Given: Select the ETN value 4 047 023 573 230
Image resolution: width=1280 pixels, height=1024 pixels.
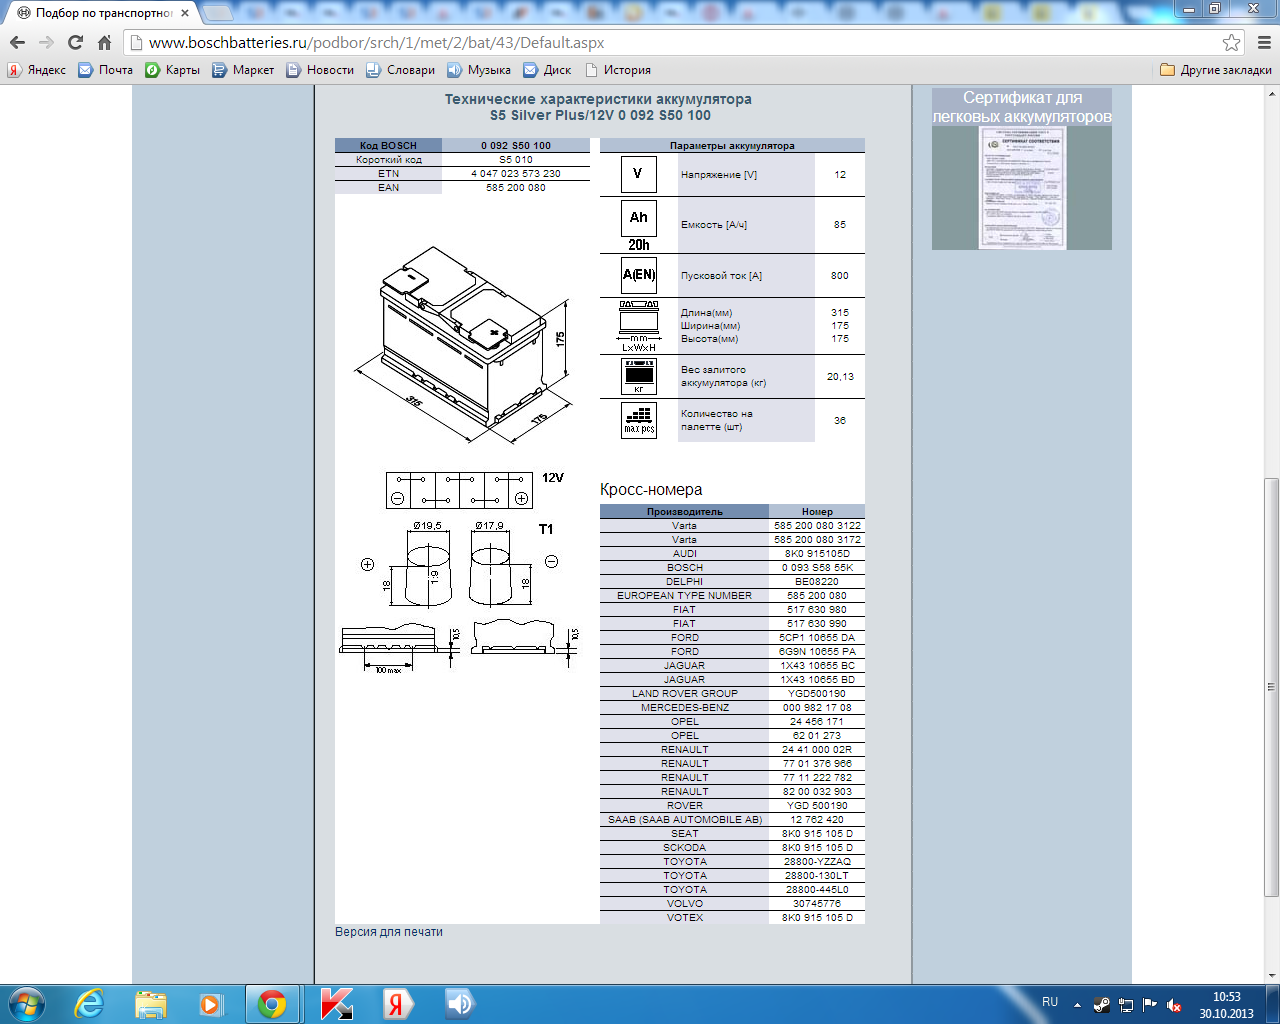Looking at the screenshot, I should [516, 174].
